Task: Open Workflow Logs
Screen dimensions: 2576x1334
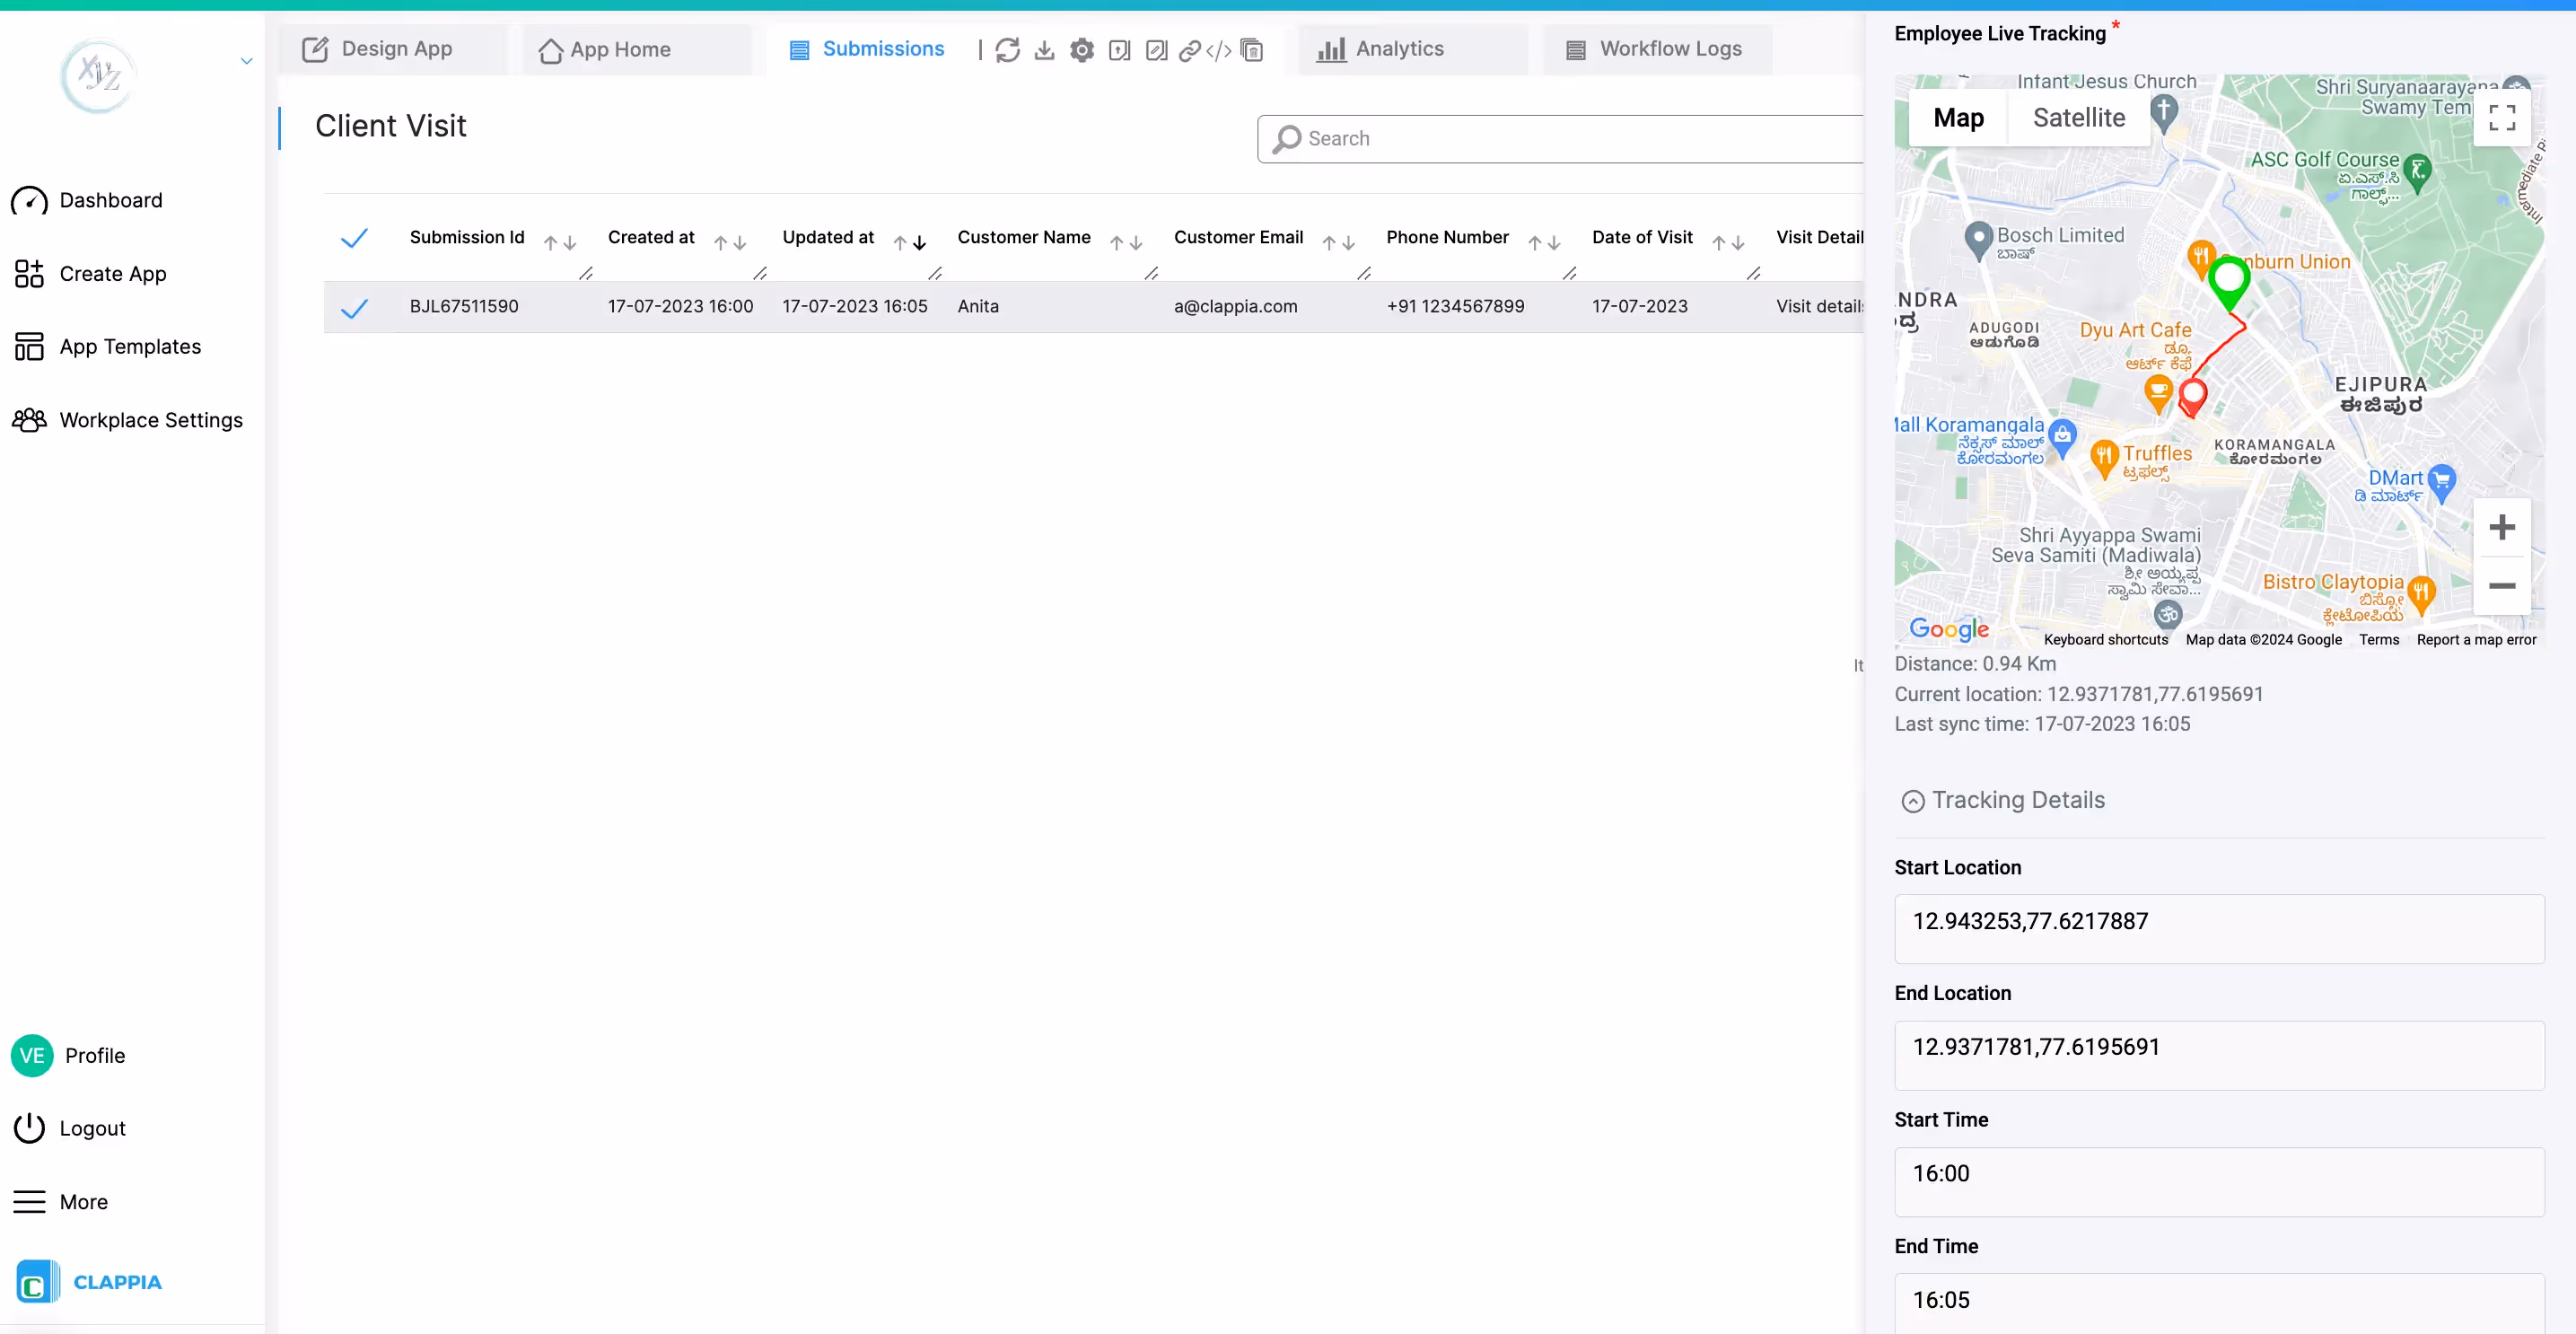Action: click(x=1655, y=49)
